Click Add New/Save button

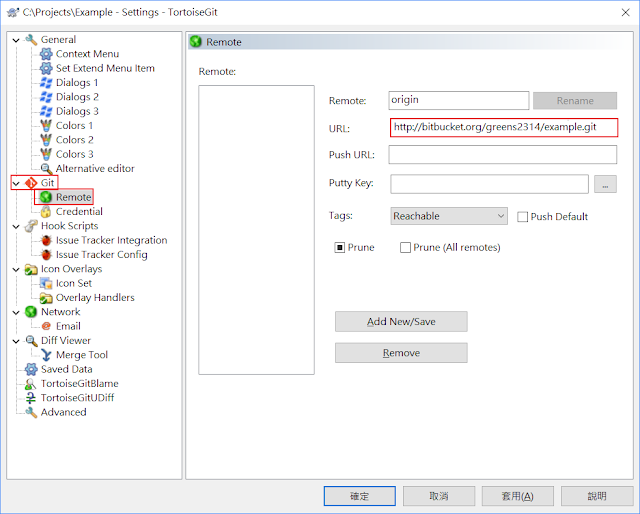point(401,322)
